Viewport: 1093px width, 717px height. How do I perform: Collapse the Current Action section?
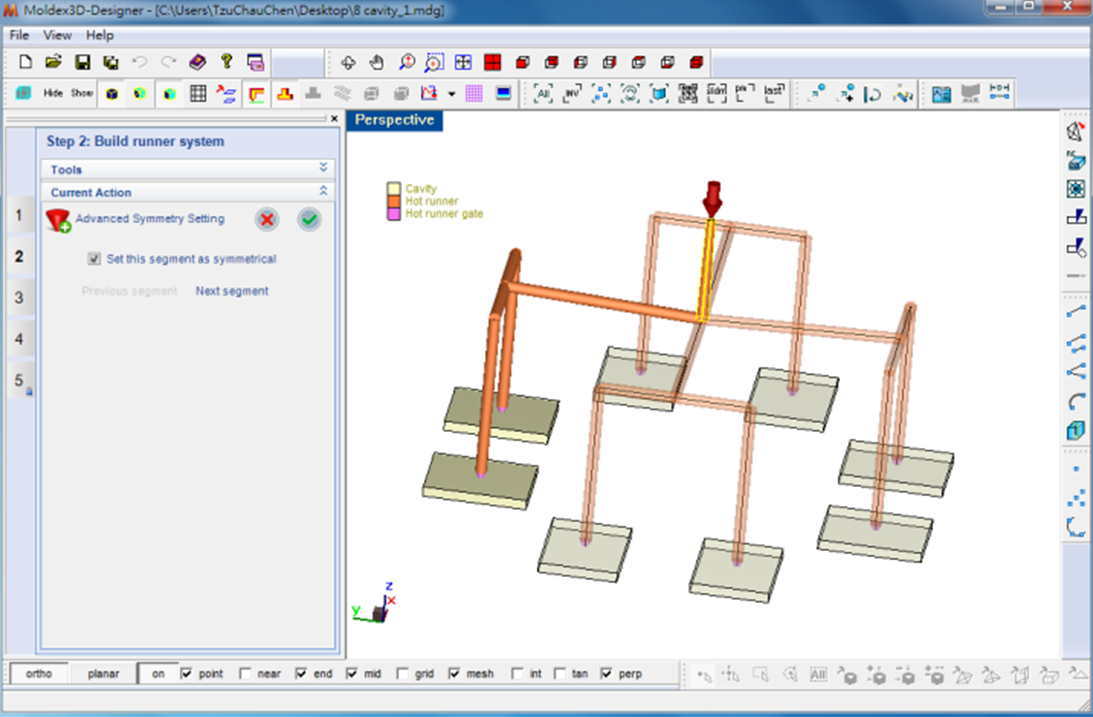[188, 192]
